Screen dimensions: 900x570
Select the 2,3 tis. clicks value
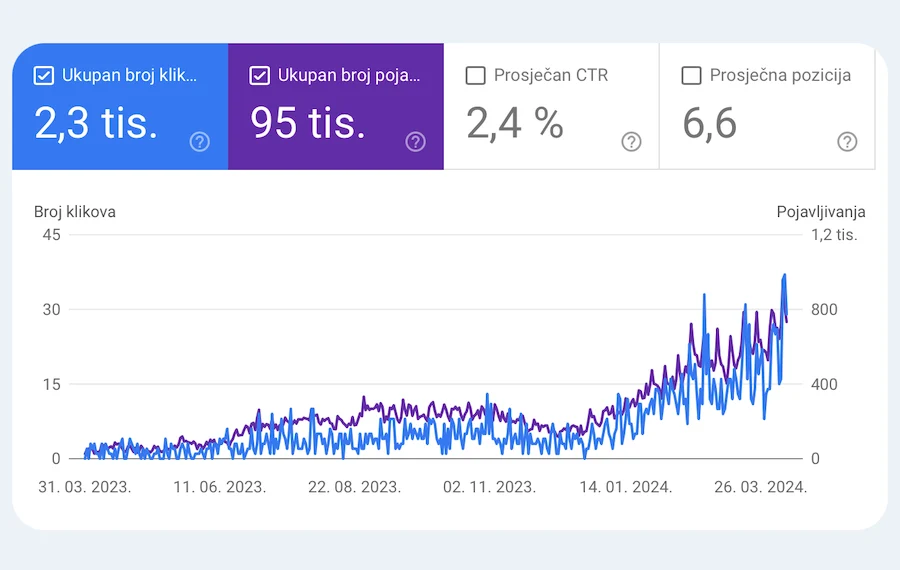tap(96, 122)
